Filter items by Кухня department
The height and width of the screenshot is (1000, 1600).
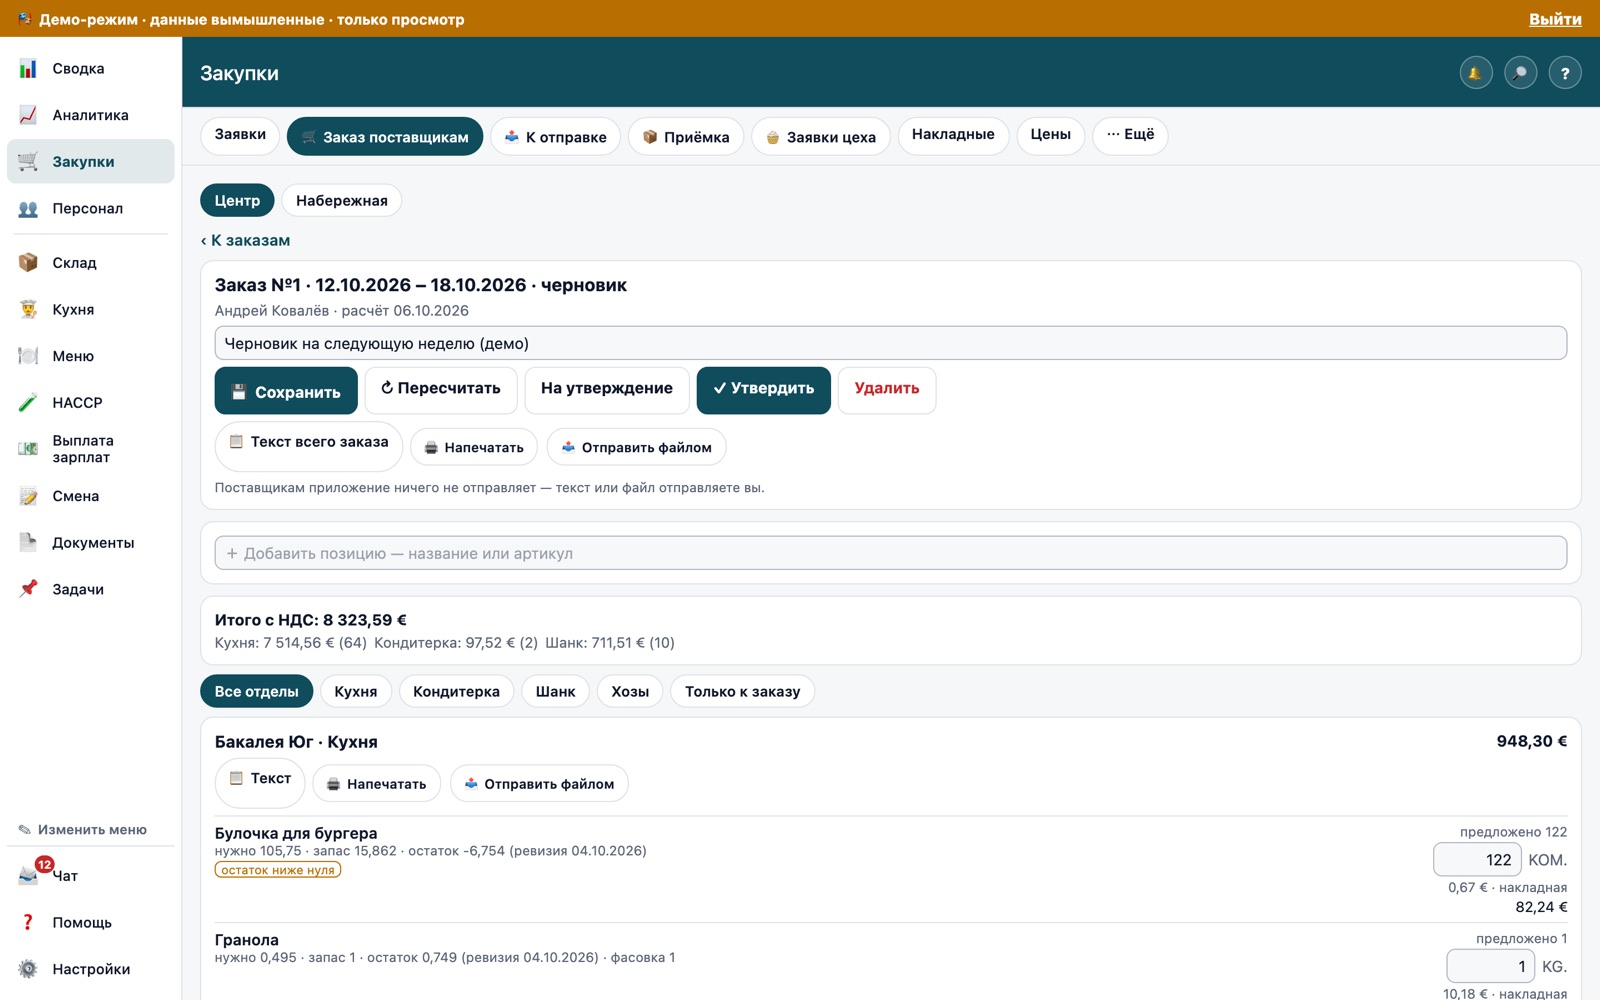click(x=356, y=692)
